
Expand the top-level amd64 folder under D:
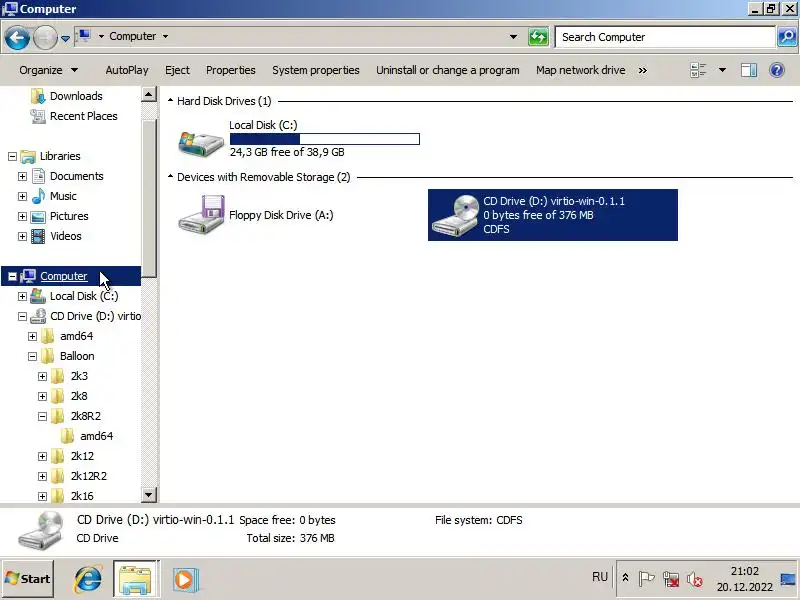(x=32, y=336)
